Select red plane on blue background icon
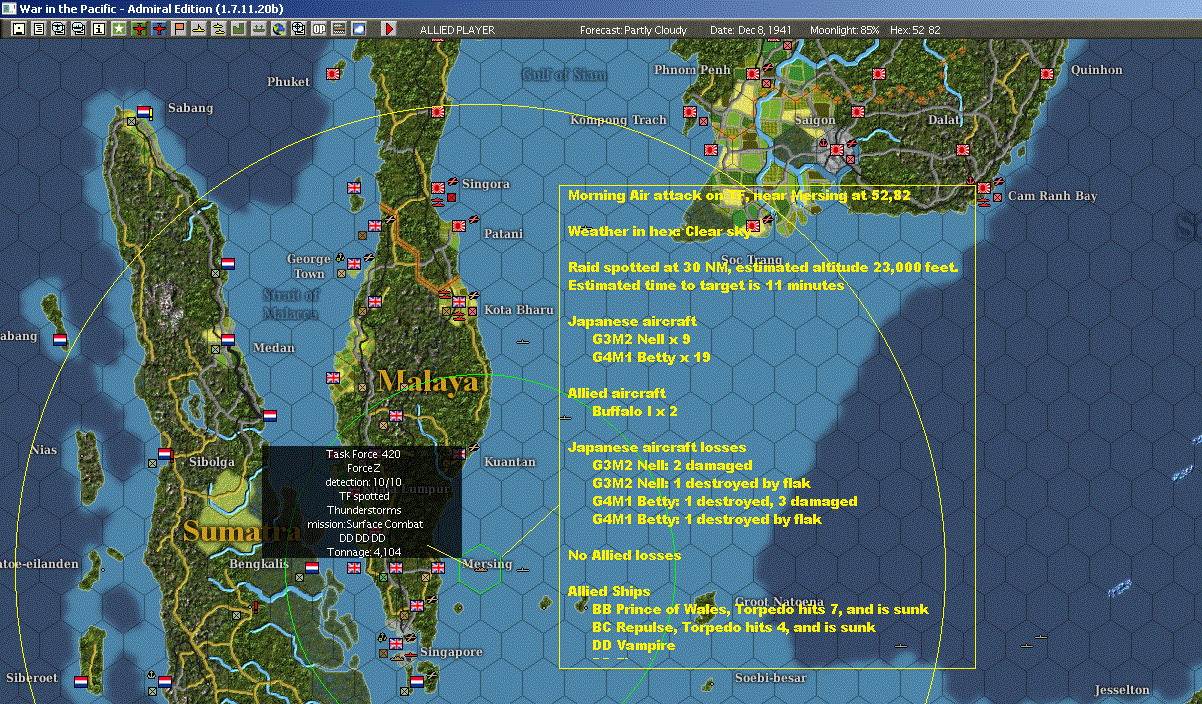1202x704 pixels. pyautogui.click(x=159, y=30)
